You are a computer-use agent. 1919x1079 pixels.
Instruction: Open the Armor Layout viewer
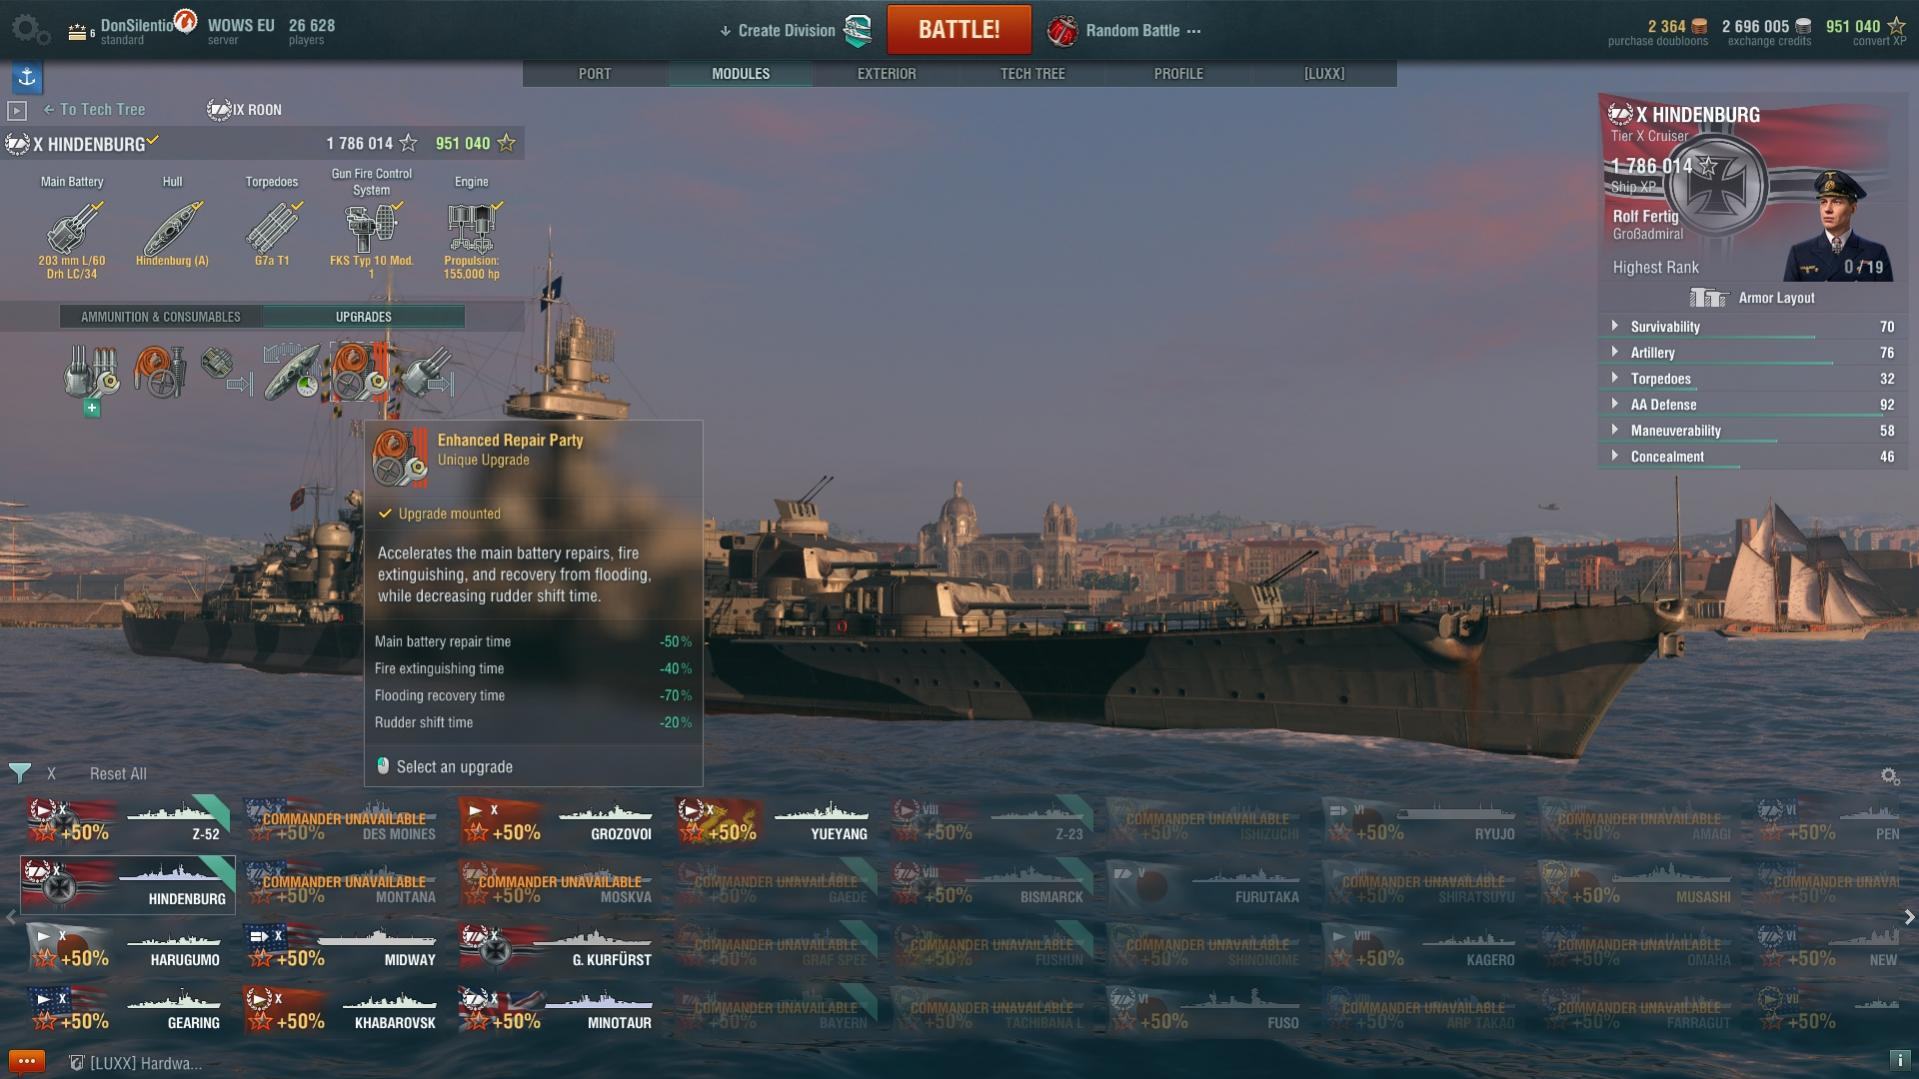pyautogui.click(x=1752, y=298)
